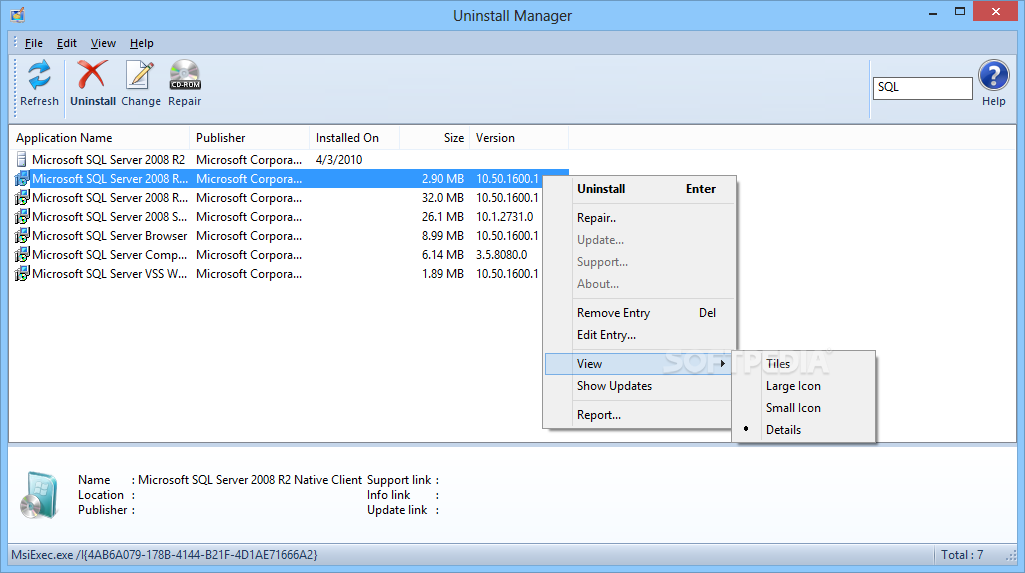Click version 10.1.2731.0 cell
The width and height of the screenshot is (1025, 573).
click(505, 216)
